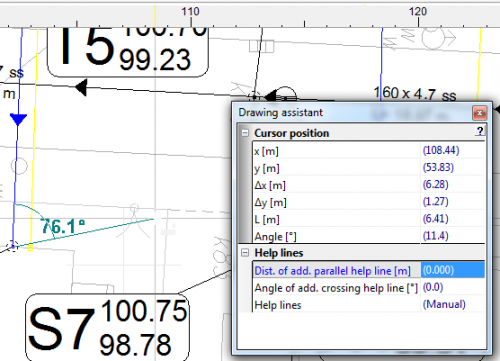Select 'Dist. of add. parallel help line [m]' row
This screenshot has width=500, height=361.
[x=369, y=270]
